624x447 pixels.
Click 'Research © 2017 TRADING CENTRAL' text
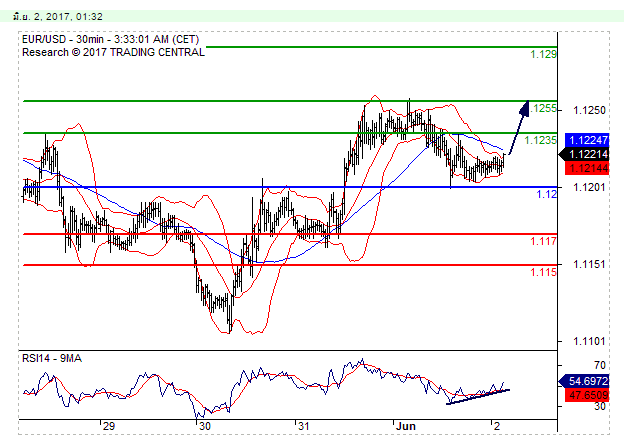click(113, 52)
